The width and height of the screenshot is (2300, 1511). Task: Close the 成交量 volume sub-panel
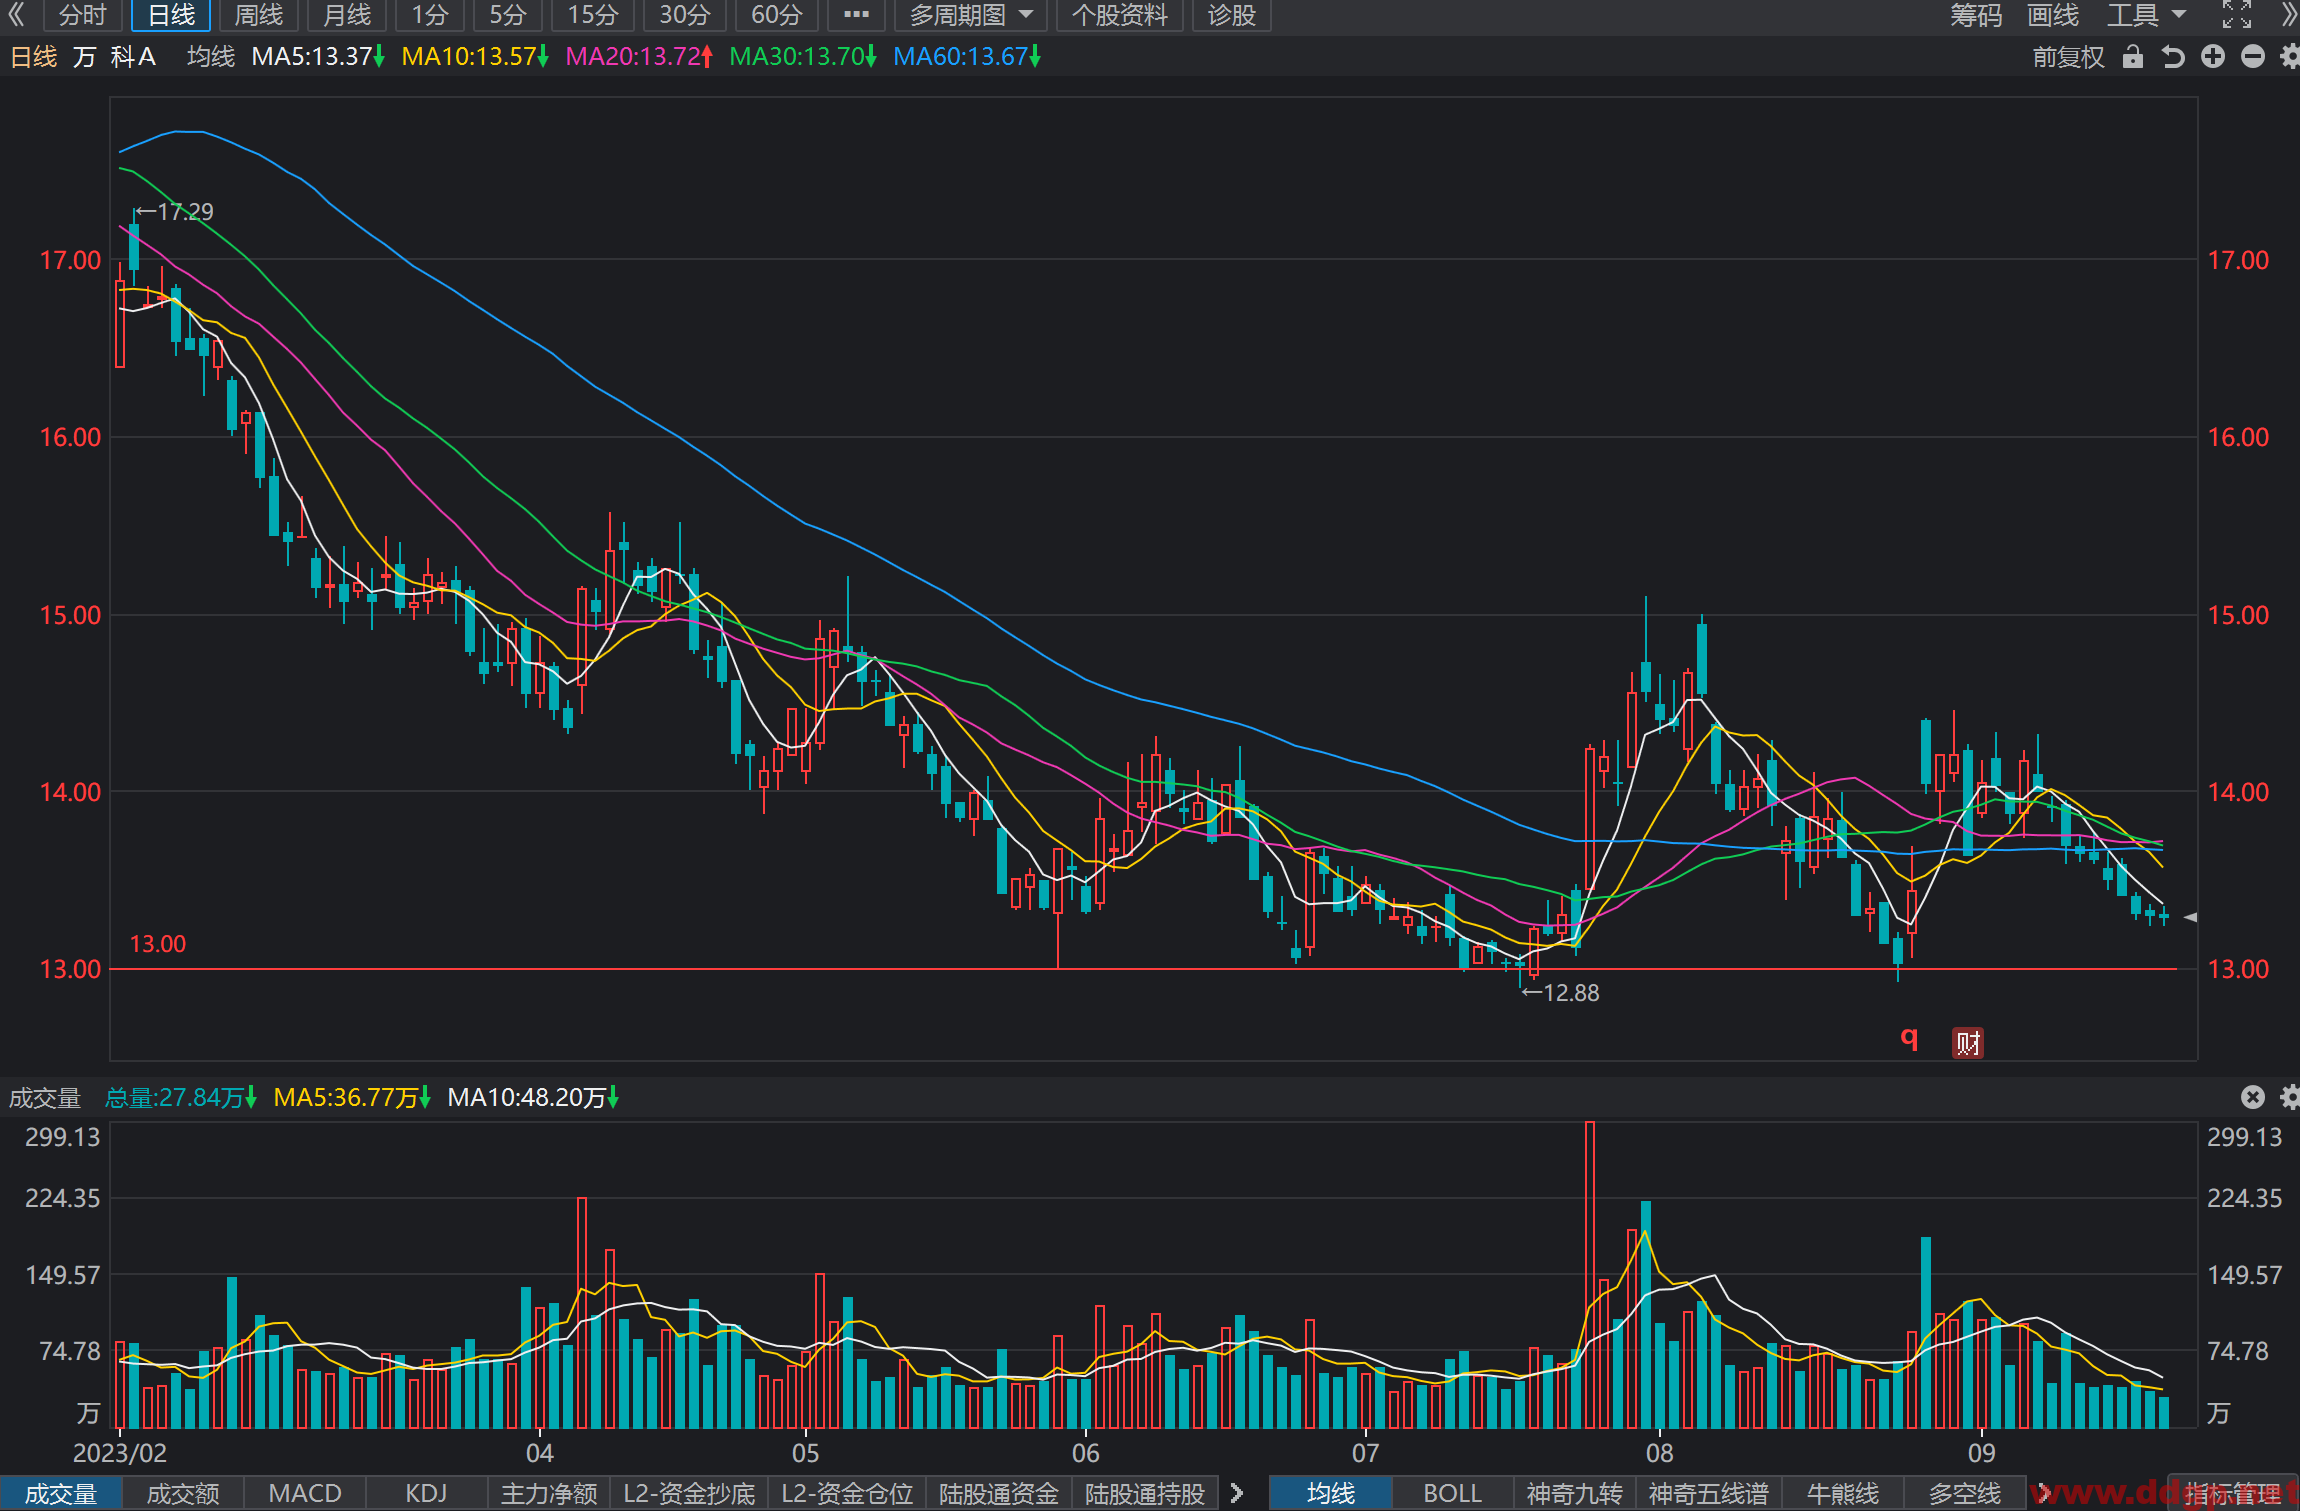[2253, 1097]
